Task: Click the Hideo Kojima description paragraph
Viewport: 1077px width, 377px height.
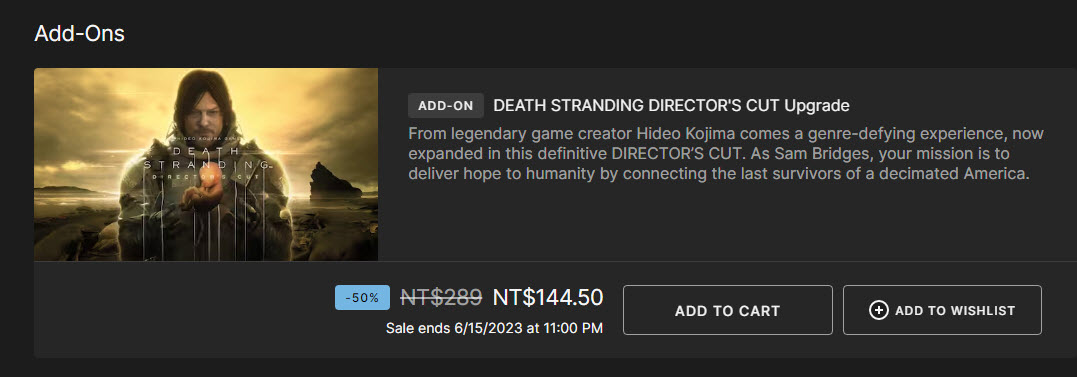Action: (726, 154)
